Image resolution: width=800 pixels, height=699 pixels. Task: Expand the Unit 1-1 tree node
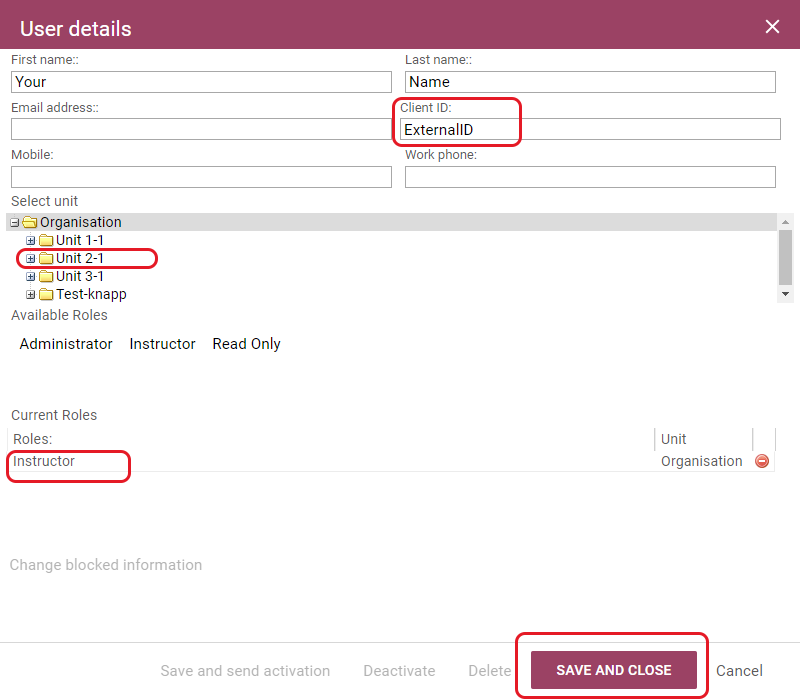(31, 241)
